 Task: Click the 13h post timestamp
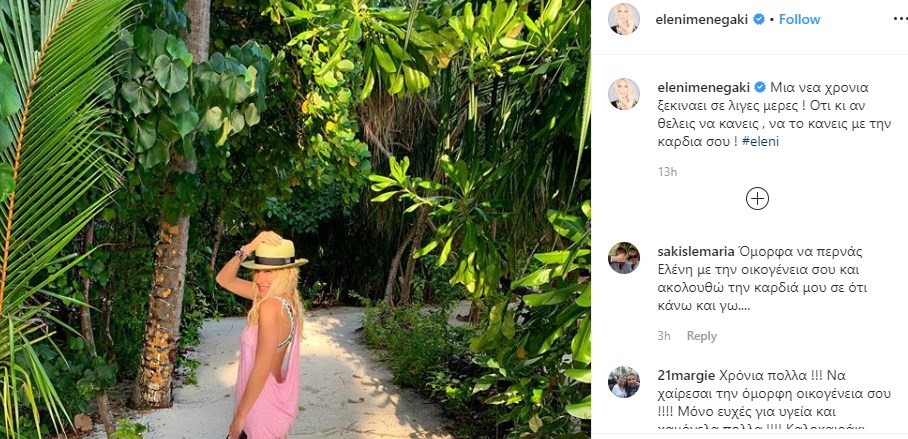tap(667, 171)
